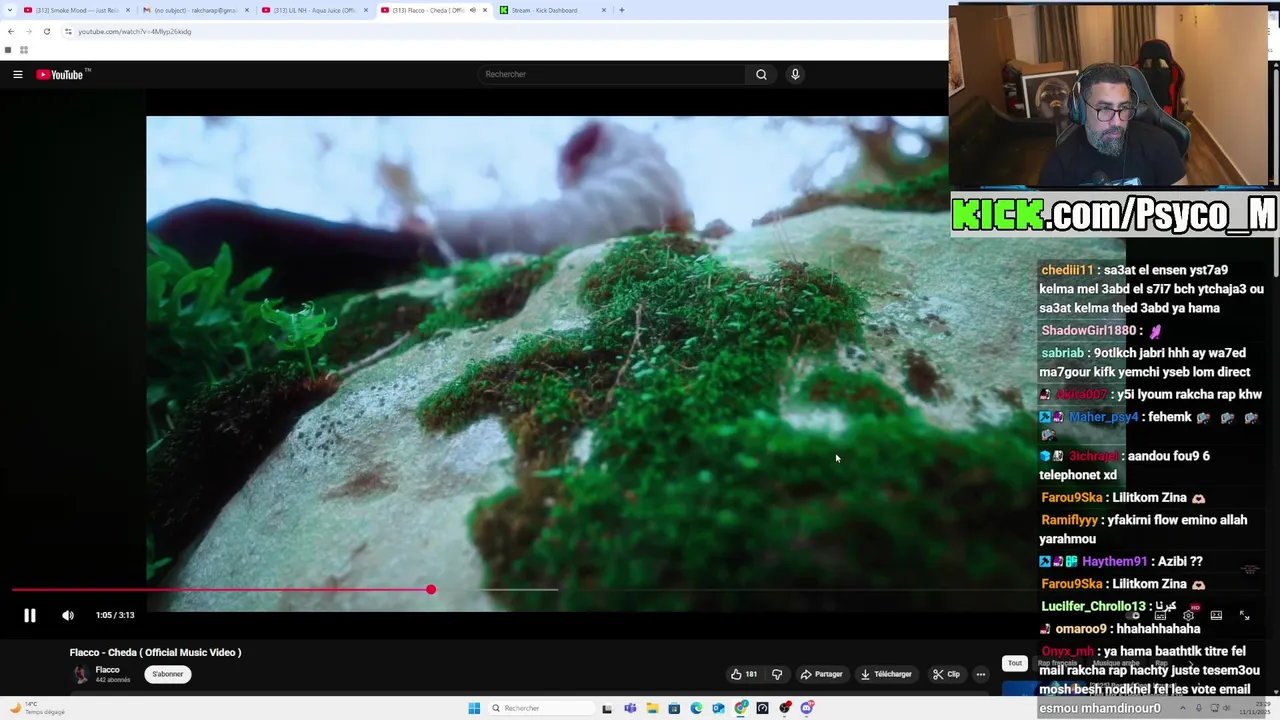Open more actions three-dot menu under video
Viewport: 1280px width, 720px height.
click(x=981, y=674)
